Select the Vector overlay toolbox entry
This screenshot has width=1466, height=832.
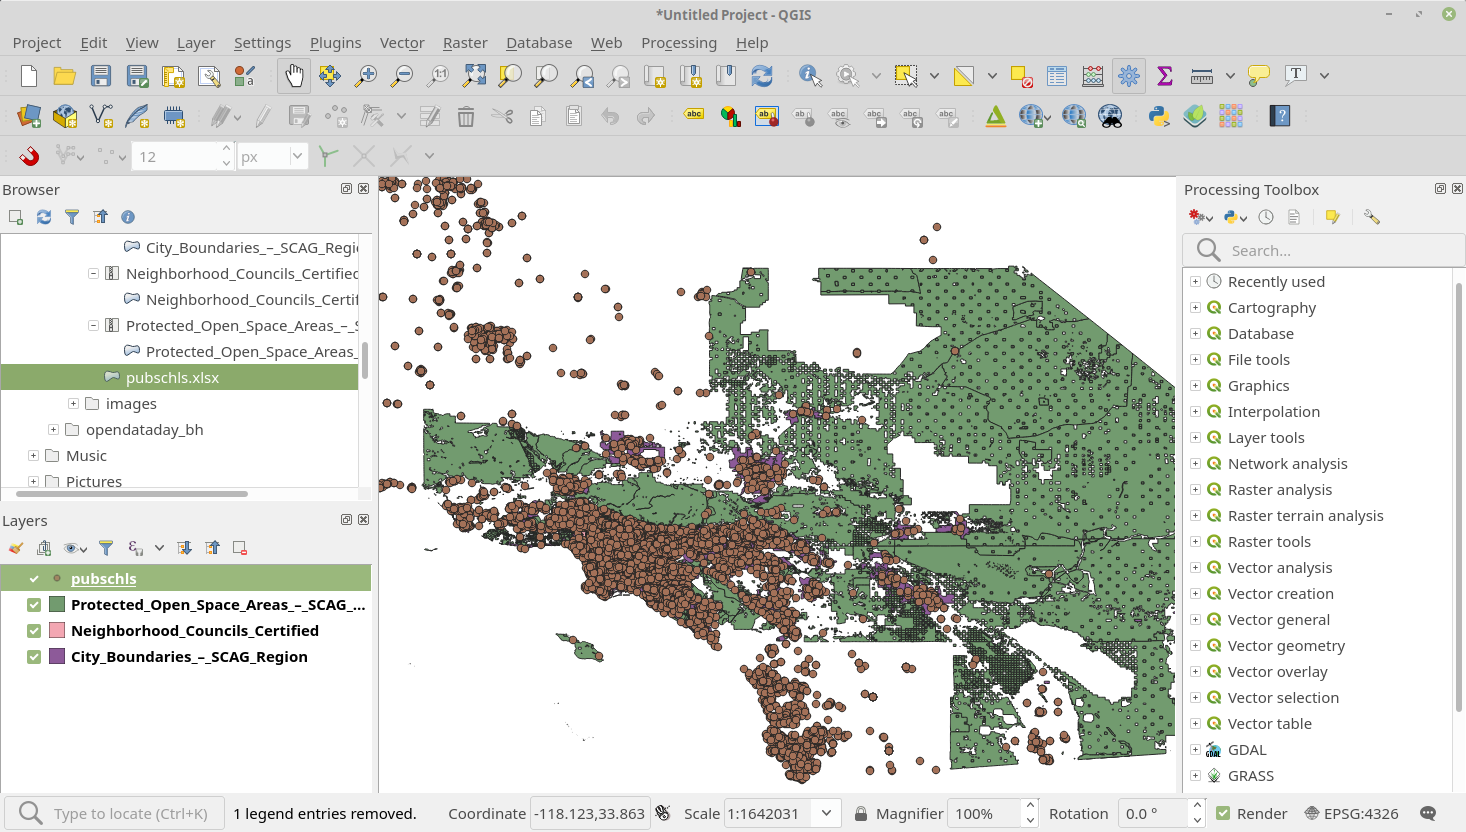click(x=1277, y=672)
